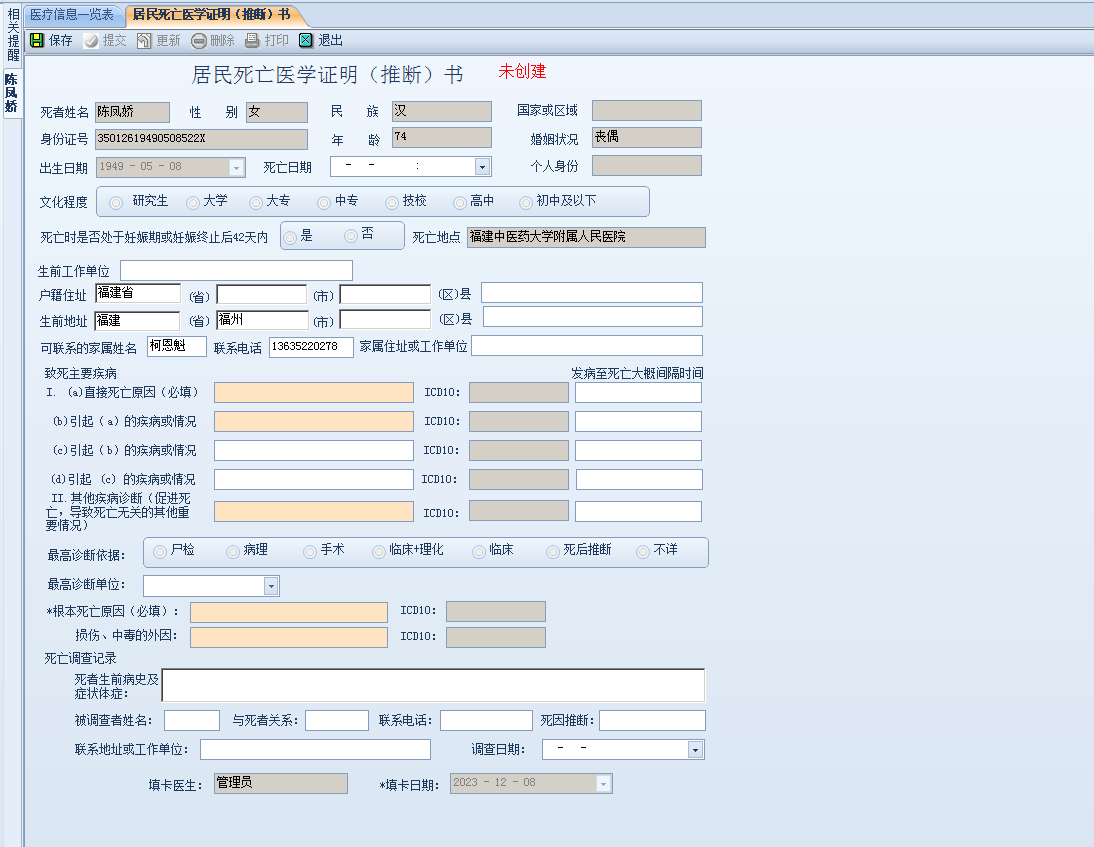Click the 户籍住址 city input field
Screen dimensions: 1094x847
(262, 294)
